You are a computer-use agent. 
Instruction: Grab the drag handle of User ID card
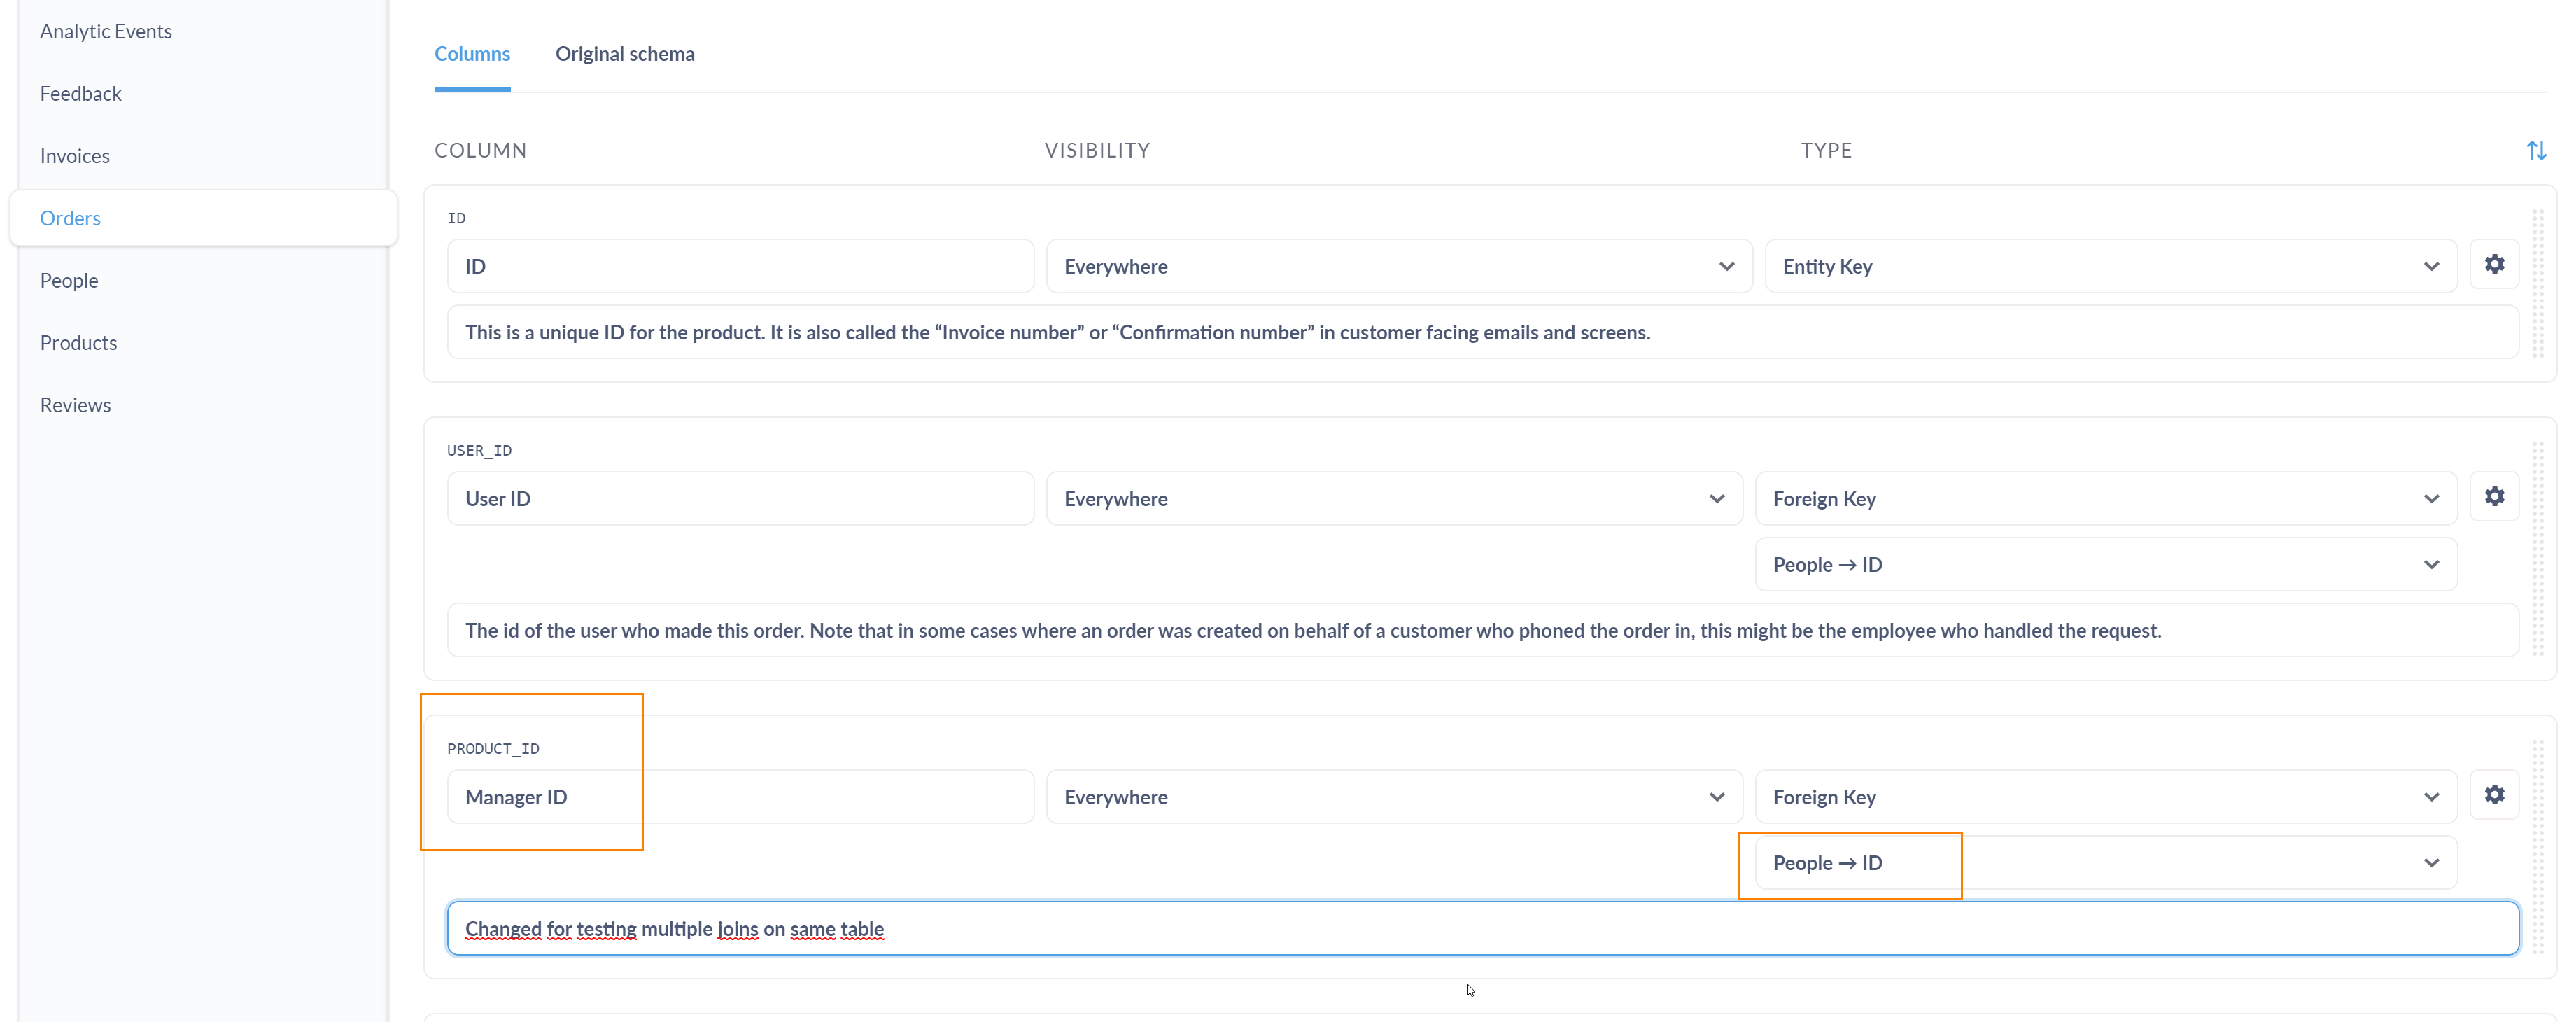click(2537, 548)
